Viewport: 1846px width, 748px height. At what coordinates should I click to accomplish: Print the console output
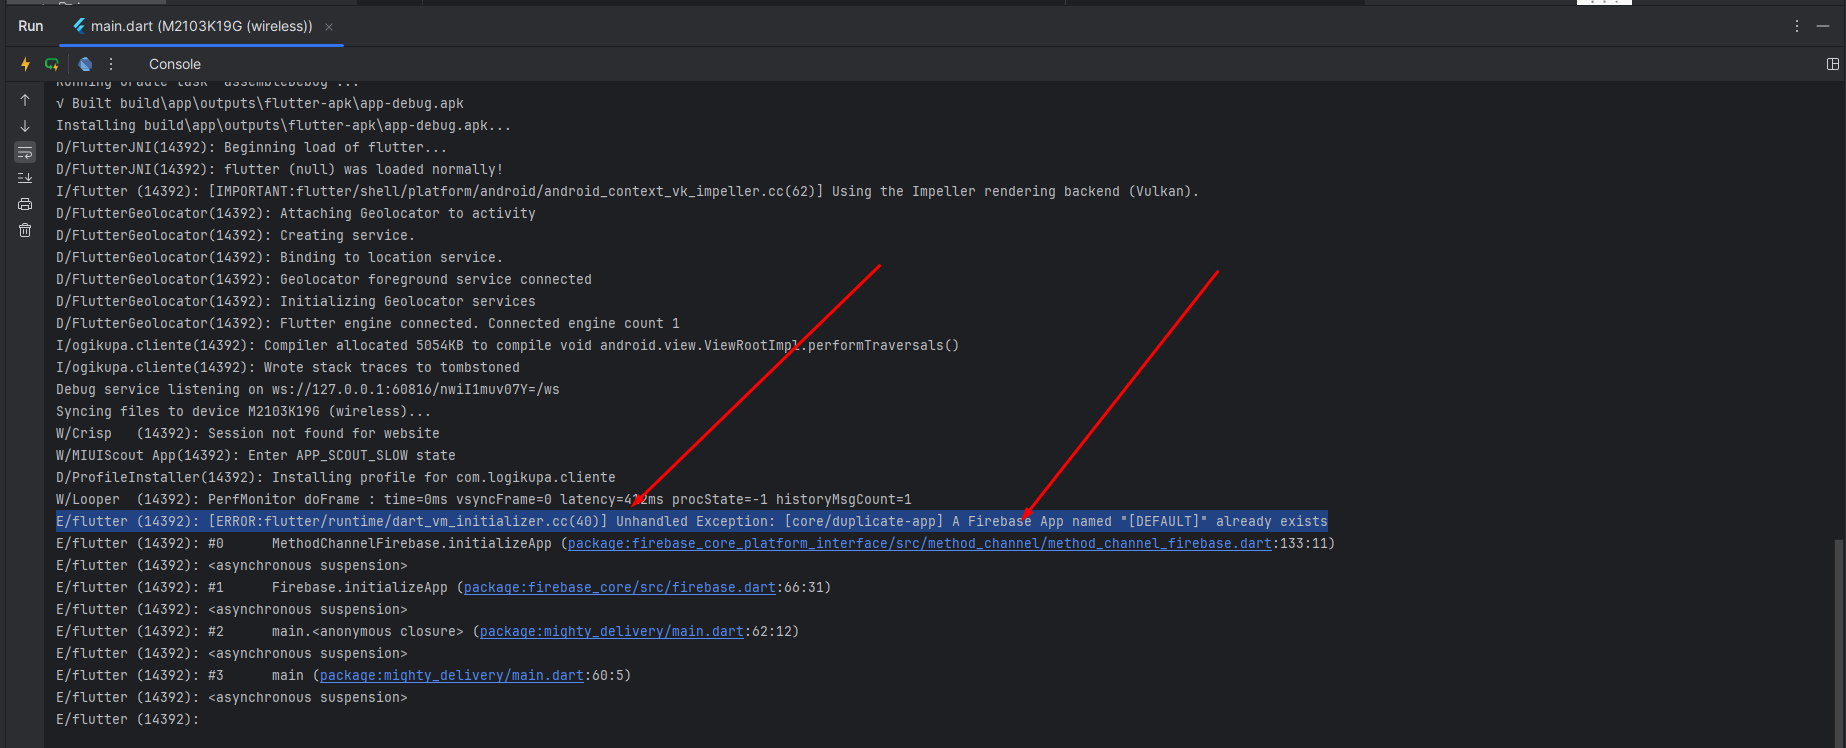point(25,204)
